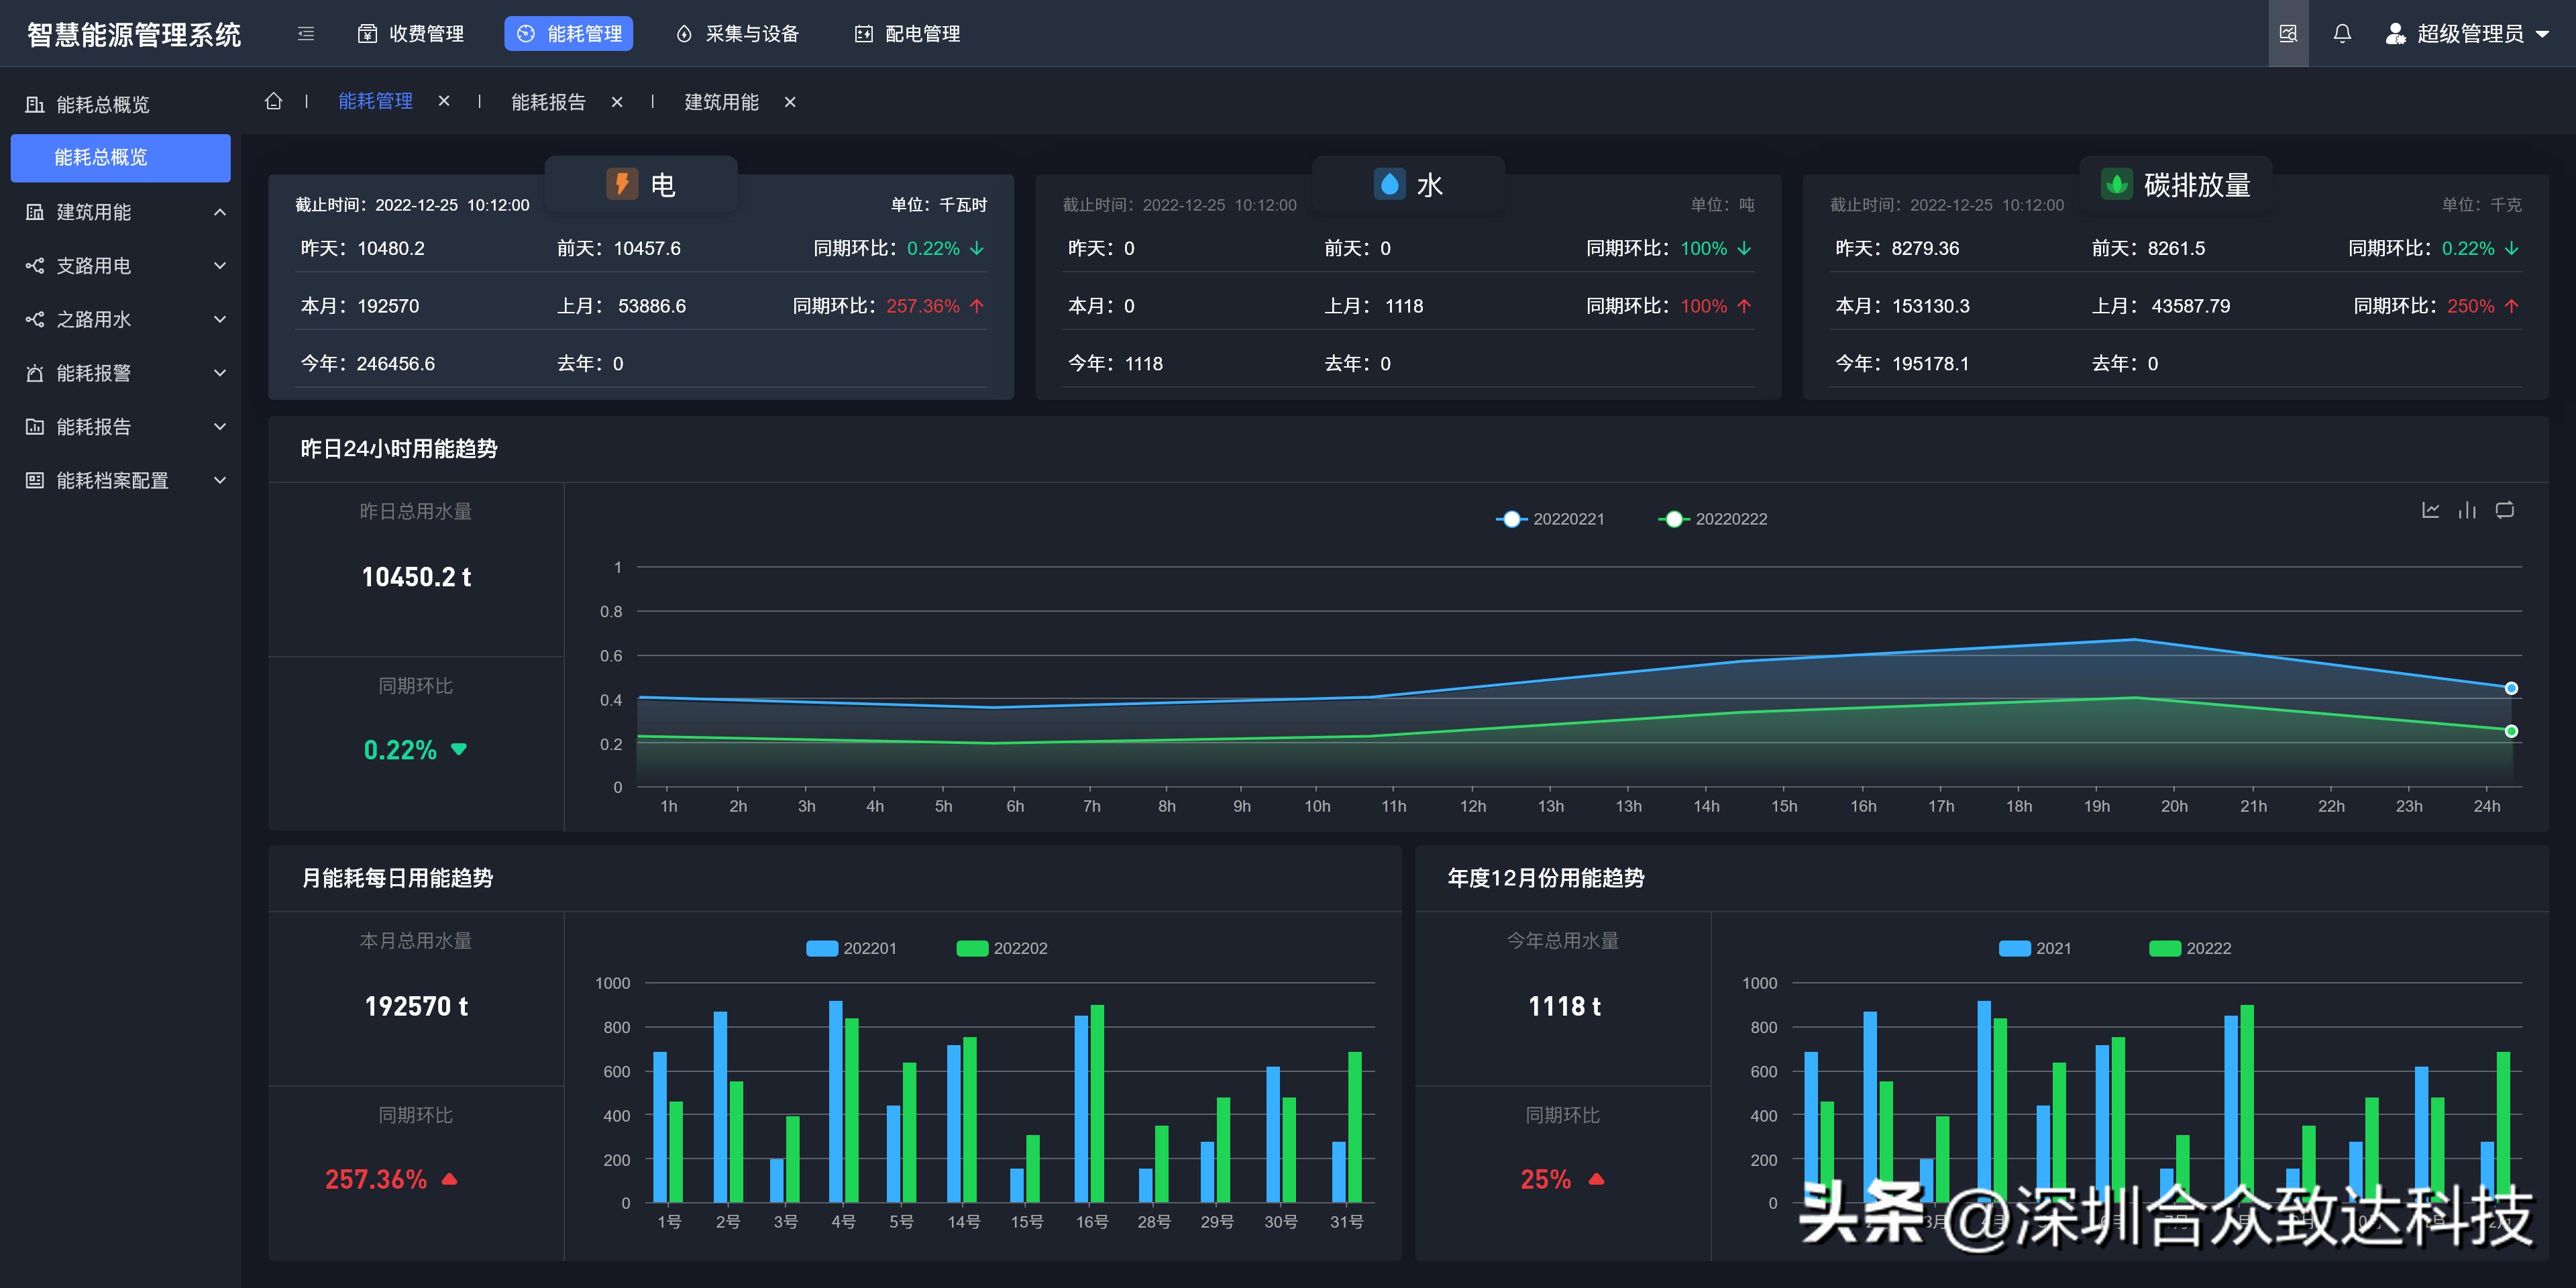Click the 能耗总概览 sidebar icon

coord(33,104)
